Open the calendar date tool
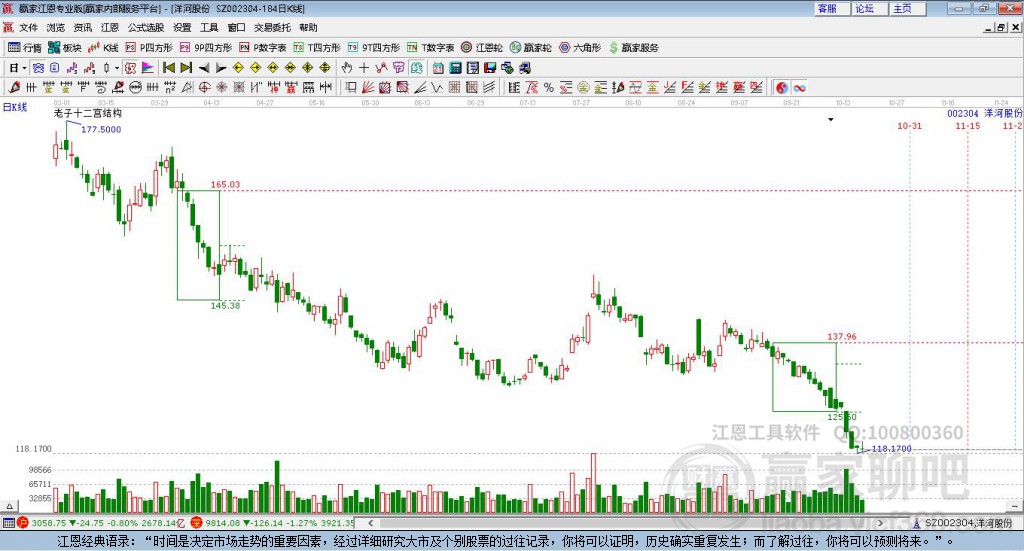This screenshot has height=551, width=1024. point(438,68)
